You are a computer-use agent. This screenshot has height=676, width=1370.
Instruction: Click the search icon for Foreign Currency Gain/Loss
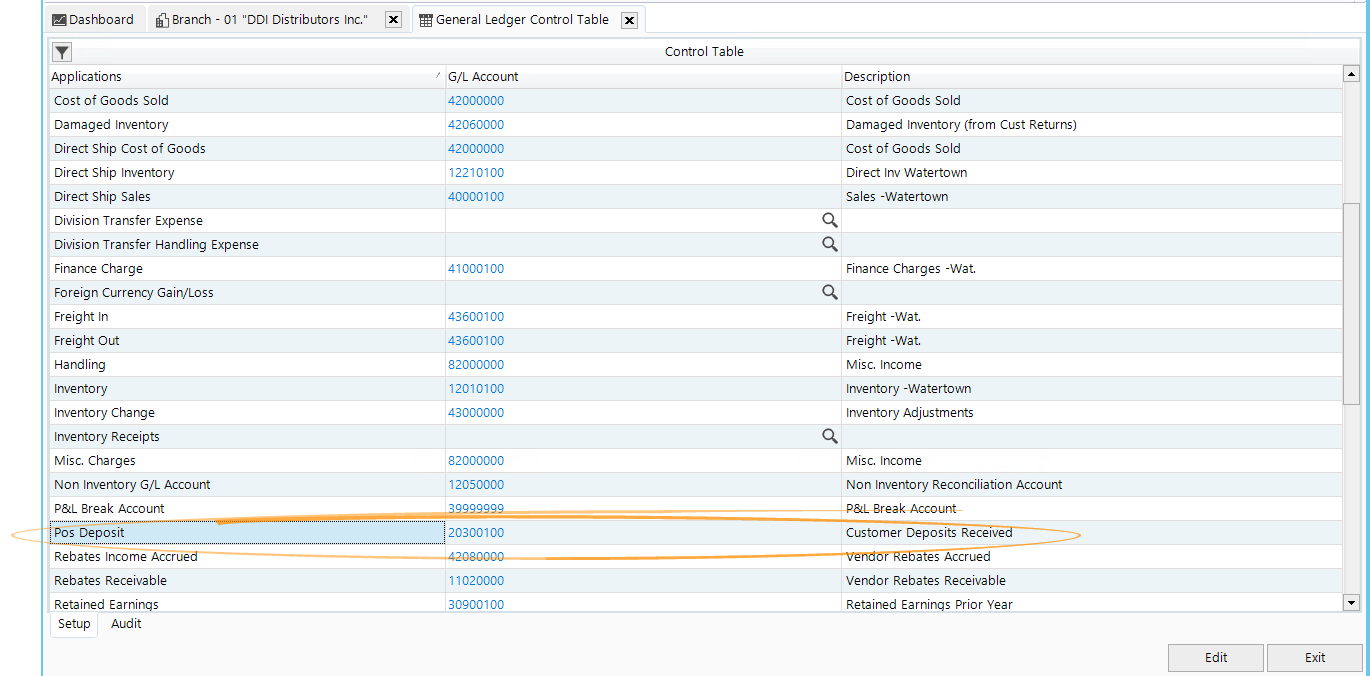829,292
